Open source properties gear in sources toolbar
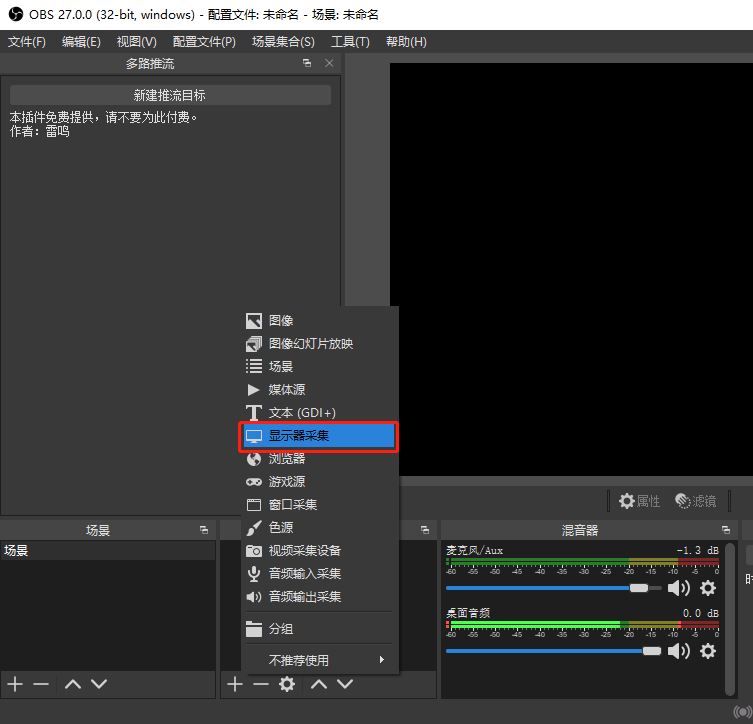This screenshot has height=724, width=753. coord(287,684)
